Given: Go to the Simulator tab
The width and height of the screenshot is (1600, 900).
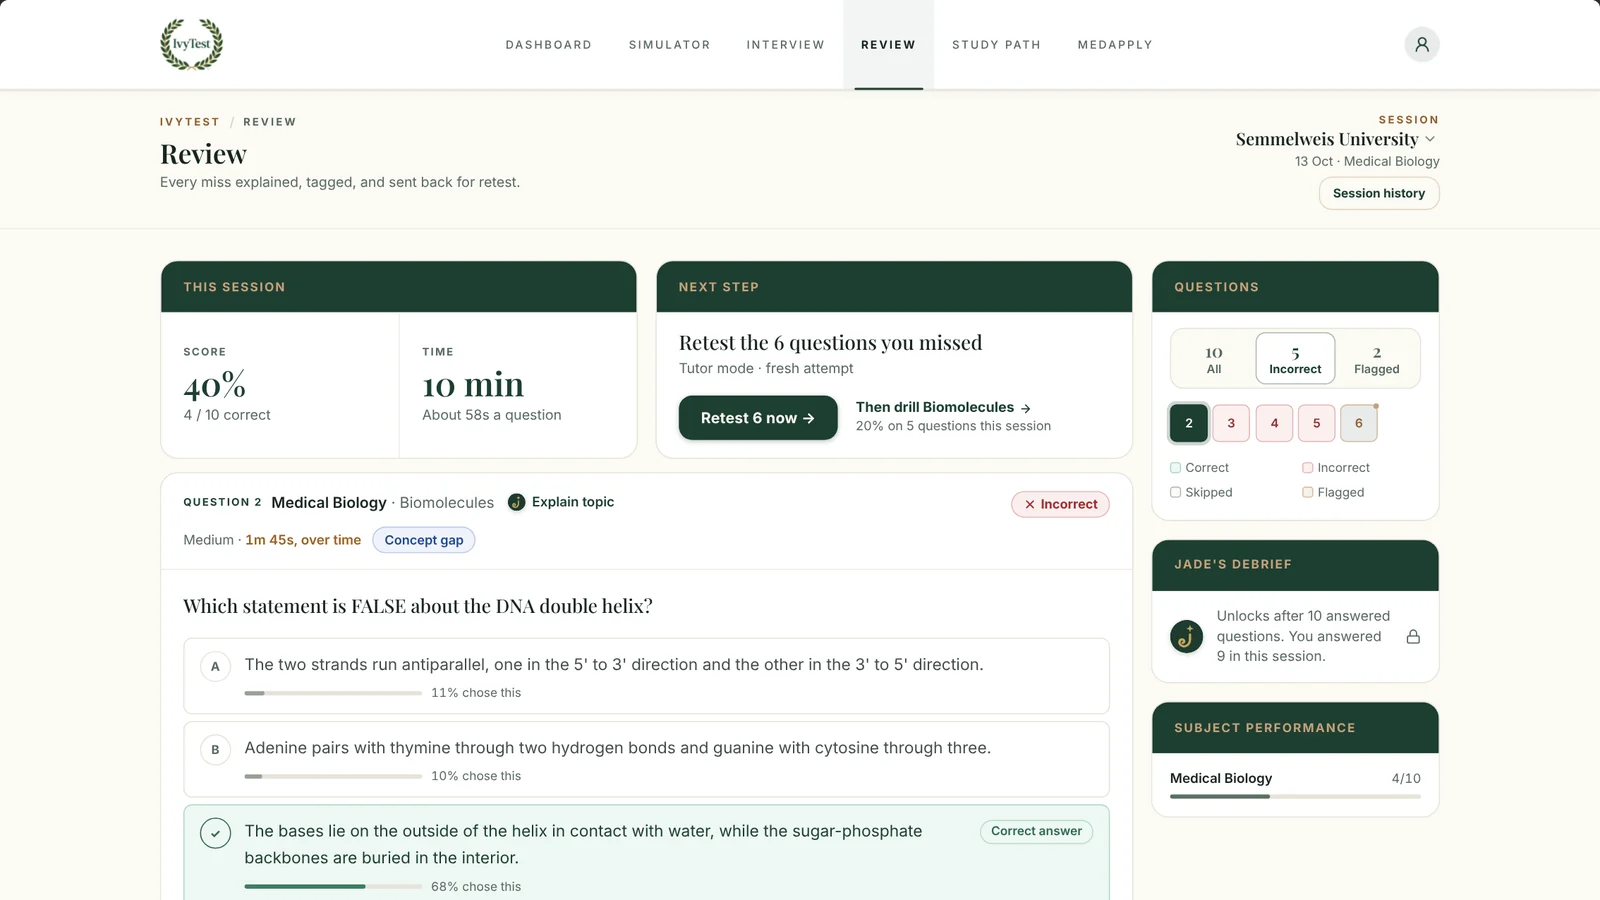Looking at the screenshot, I should coord(669,45).
